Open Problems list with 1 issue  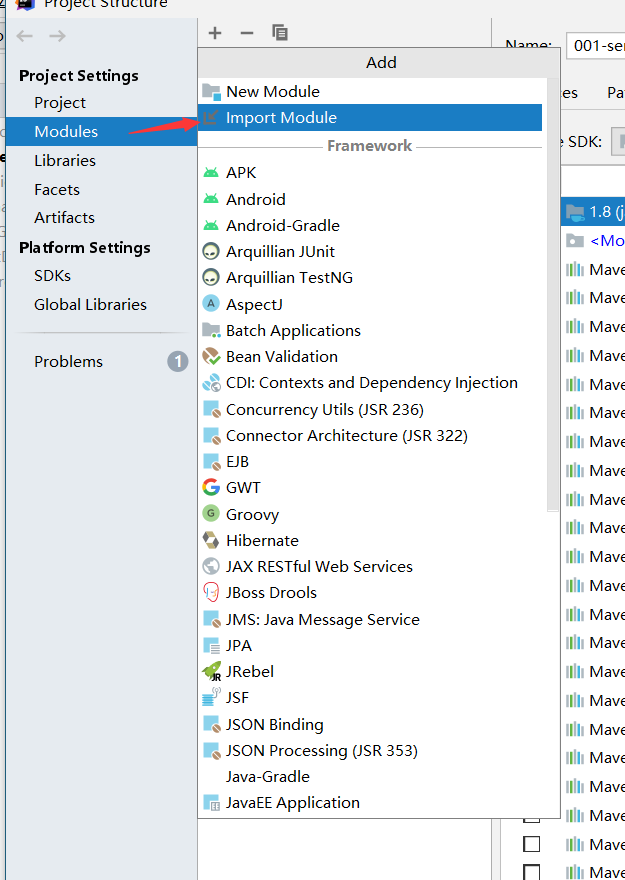pos(68,362)
